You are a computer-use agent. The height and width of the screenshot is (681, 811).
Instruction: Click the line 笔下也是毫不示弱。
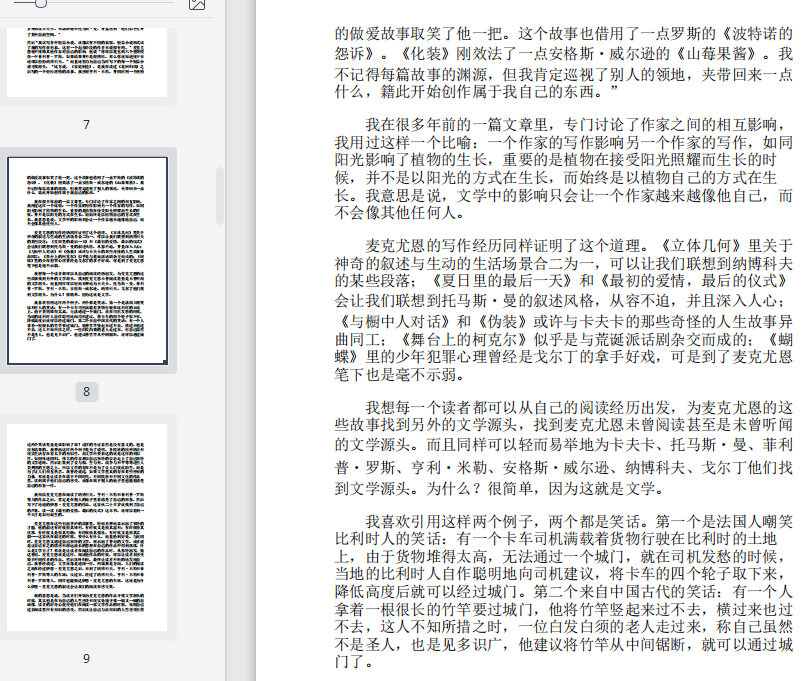399,374
